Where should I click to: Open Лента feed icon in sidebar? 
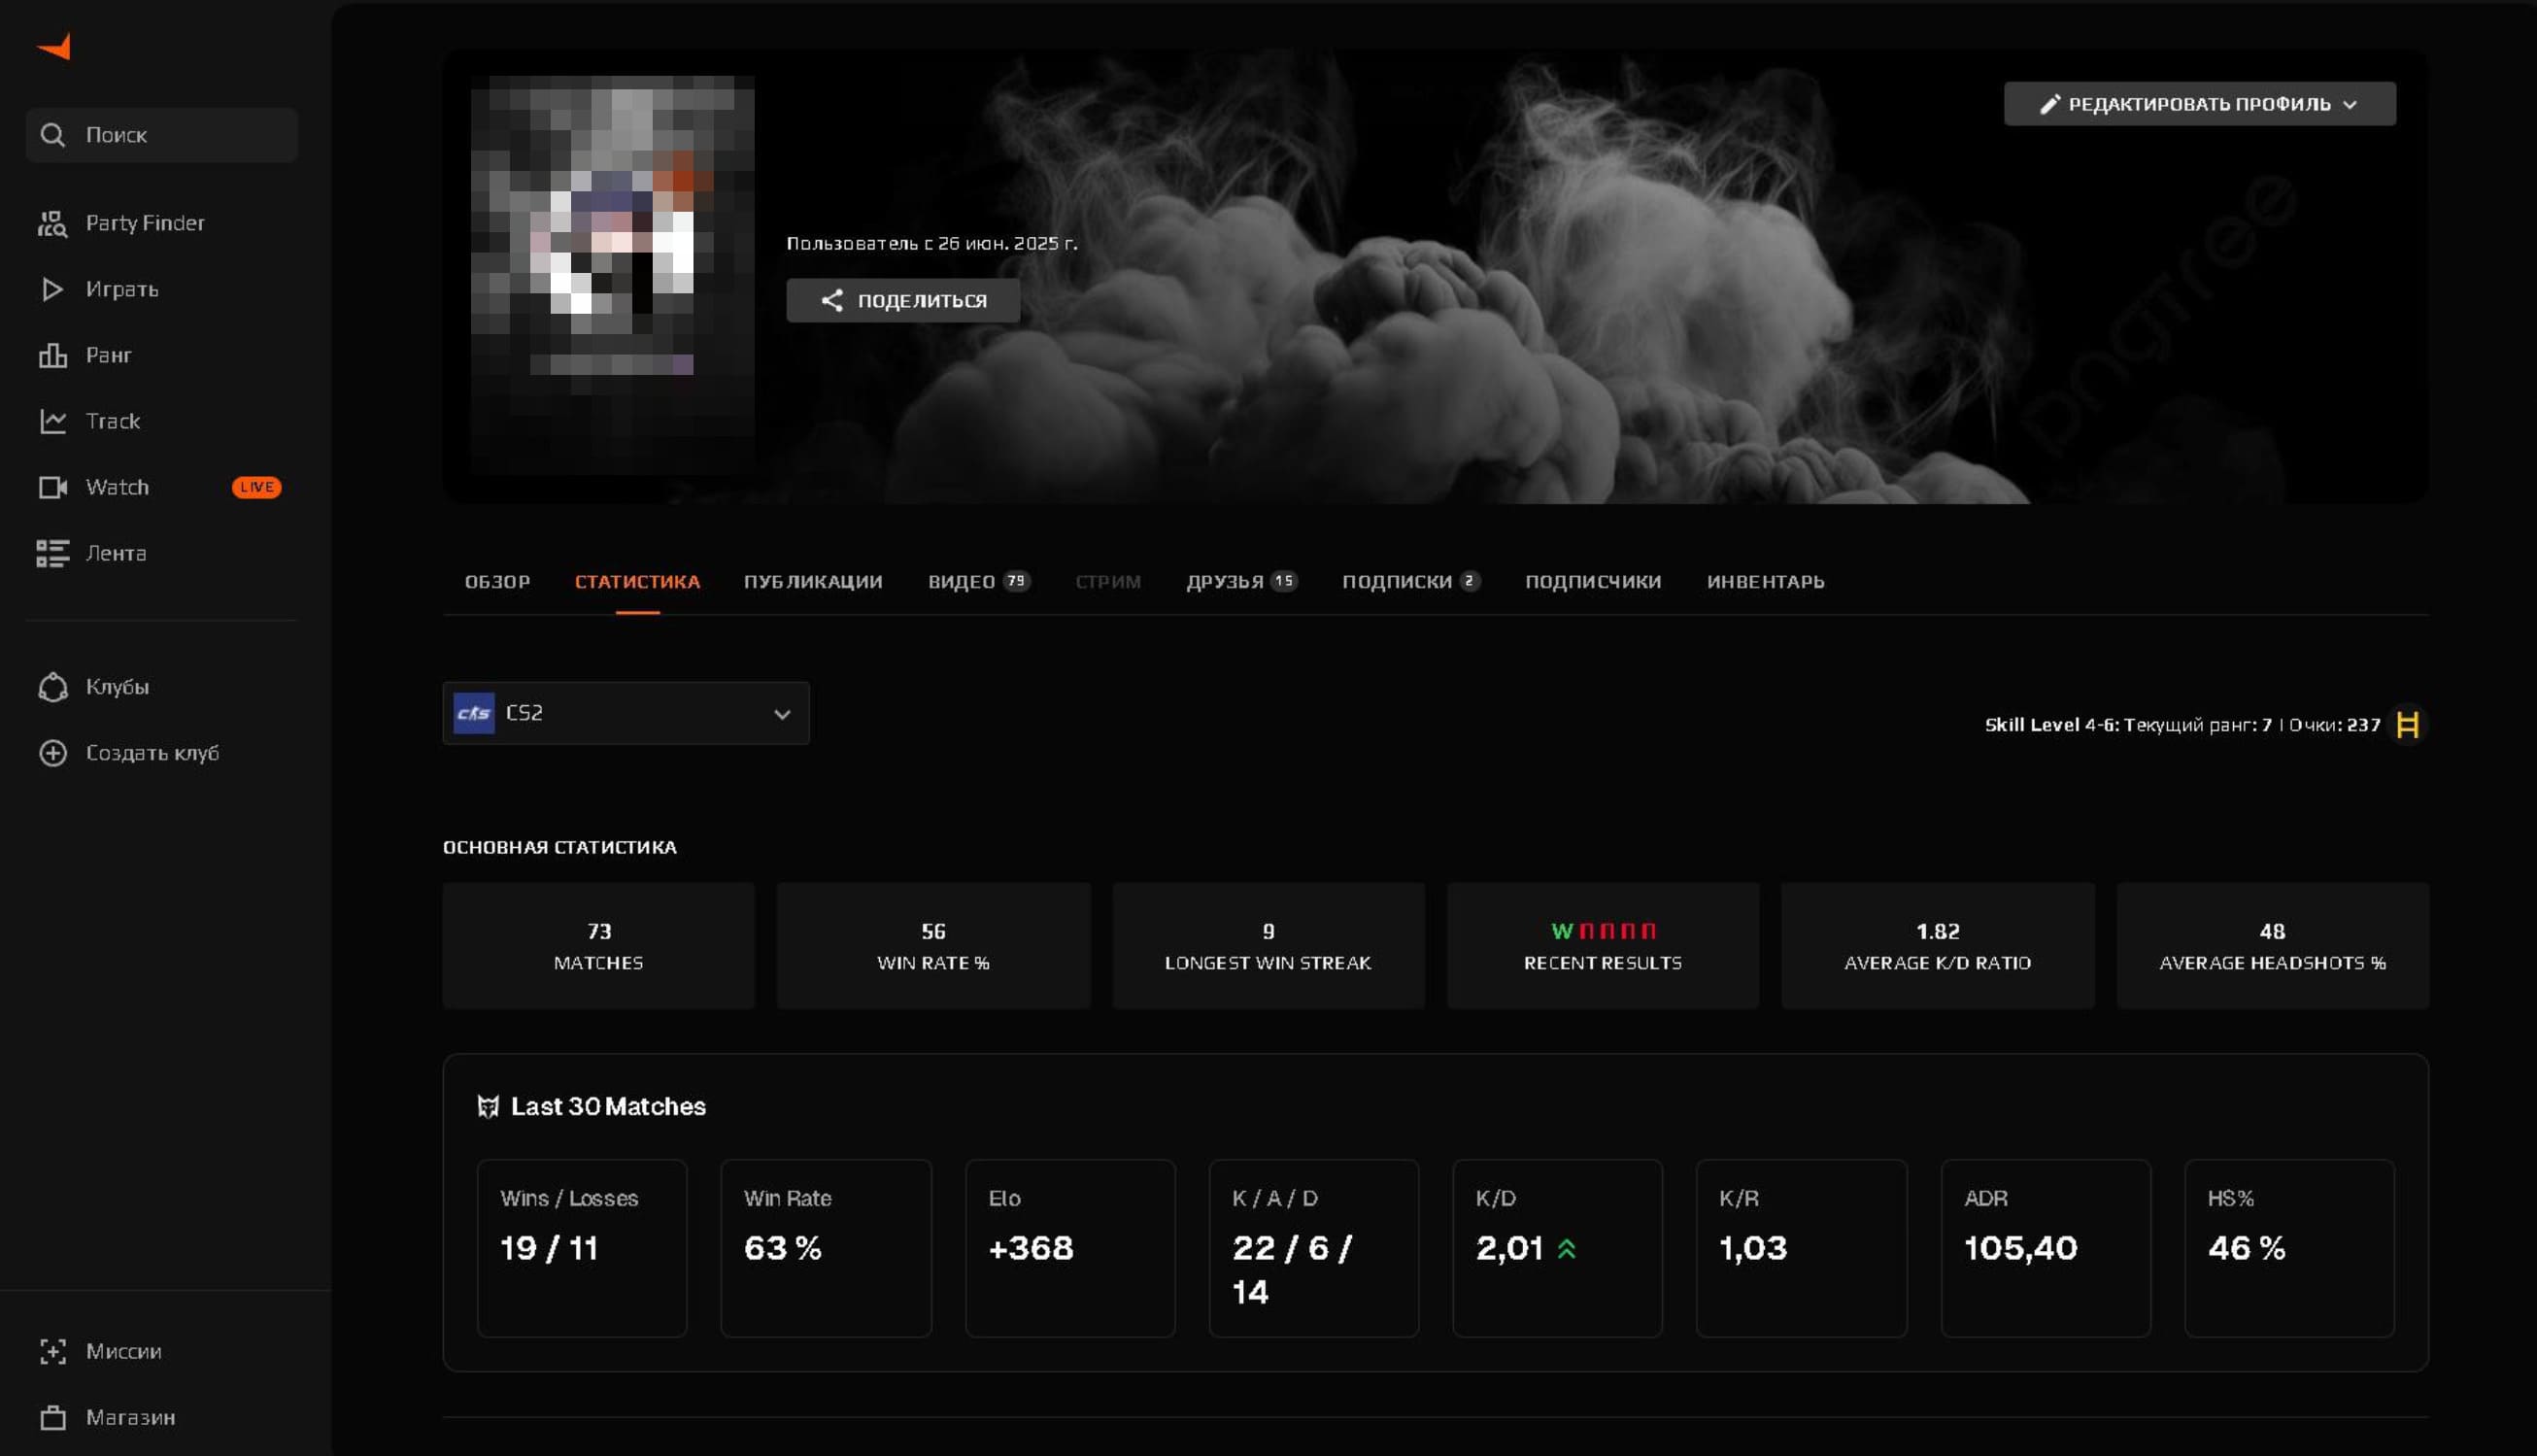pos(52,553)
